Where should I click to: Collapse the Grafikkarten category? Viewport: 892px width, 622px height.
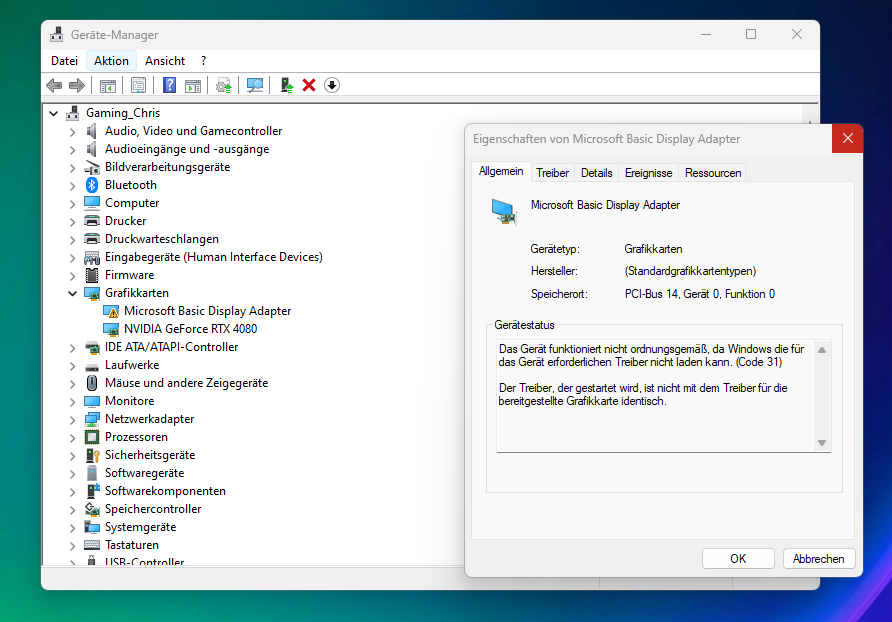pos(72,293)
